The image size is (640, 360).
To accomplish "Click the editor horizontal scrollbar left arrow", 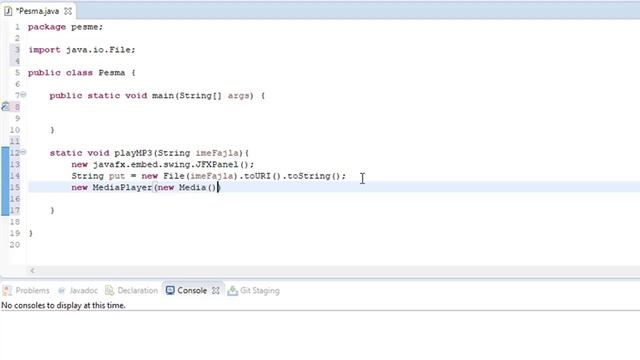I will point(32,271).
